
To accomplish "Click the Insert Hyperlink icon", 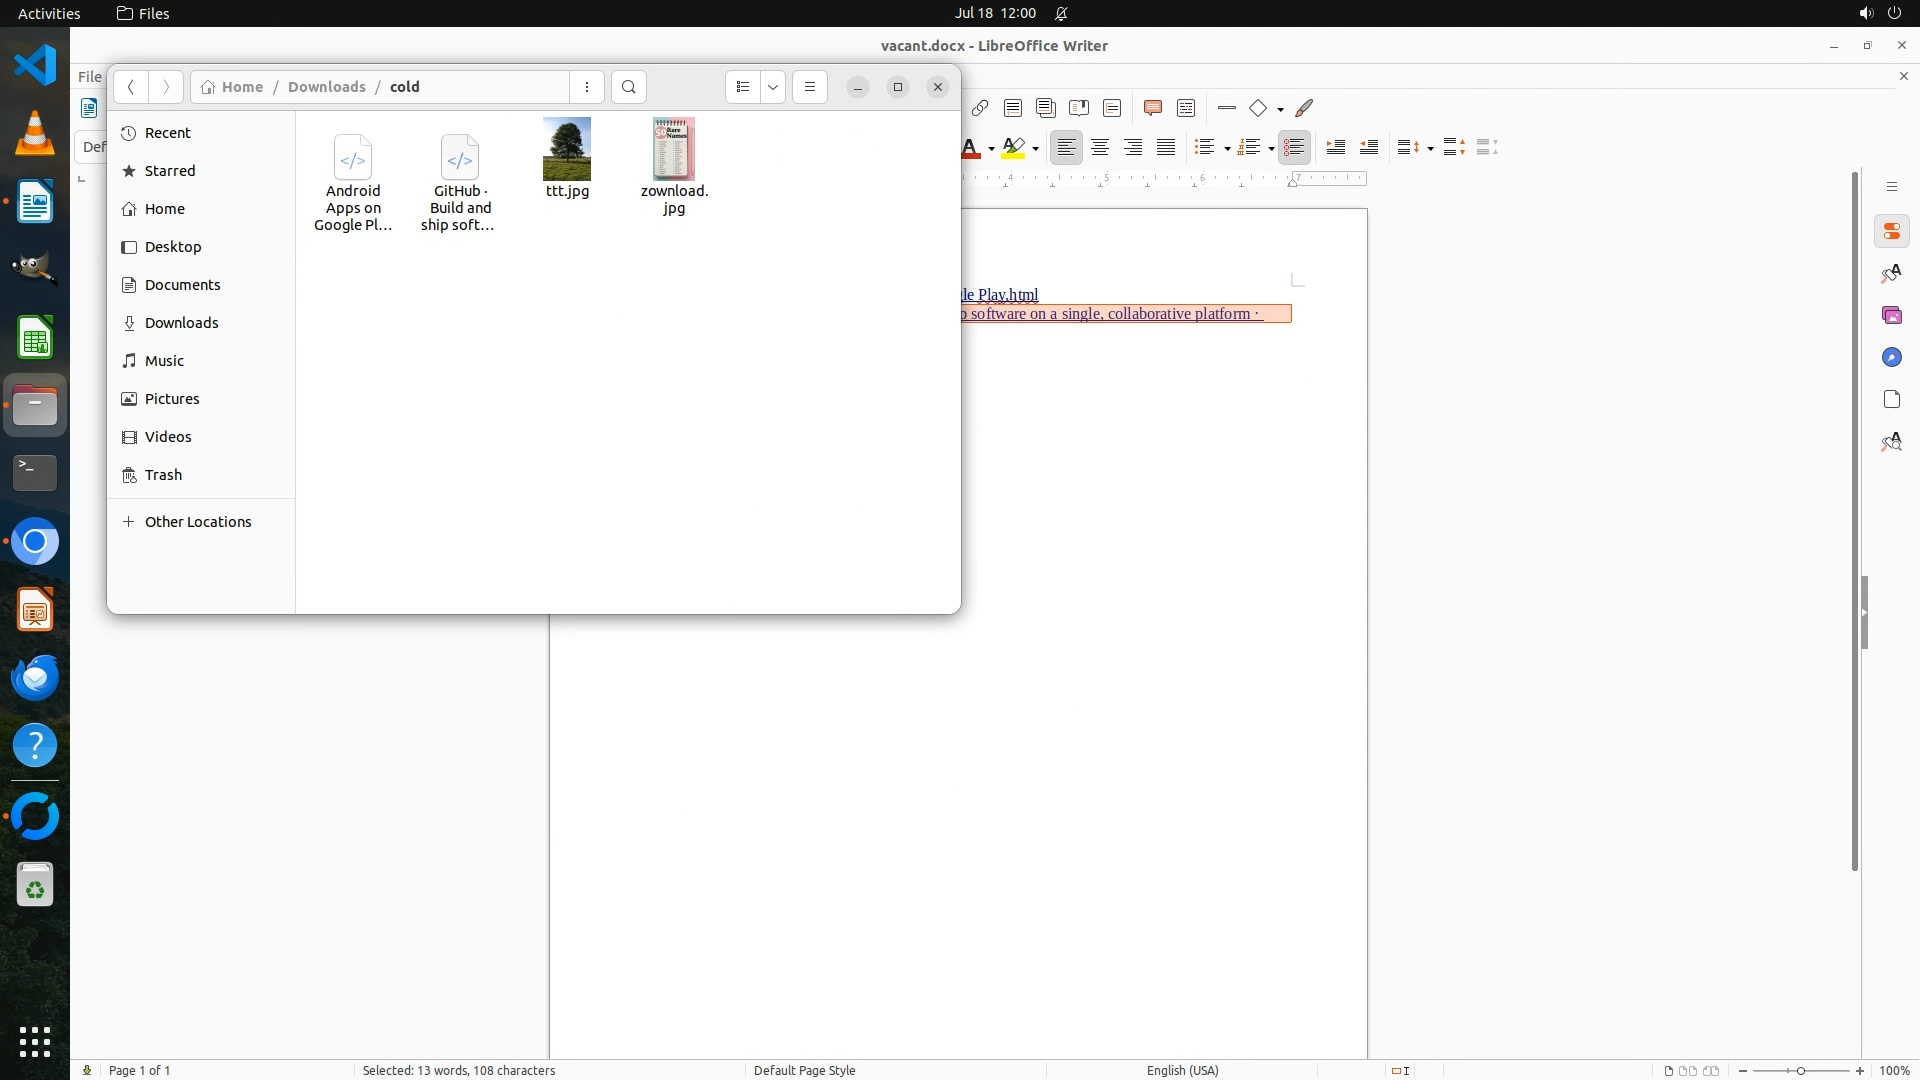I will click(x=980, y=108).
